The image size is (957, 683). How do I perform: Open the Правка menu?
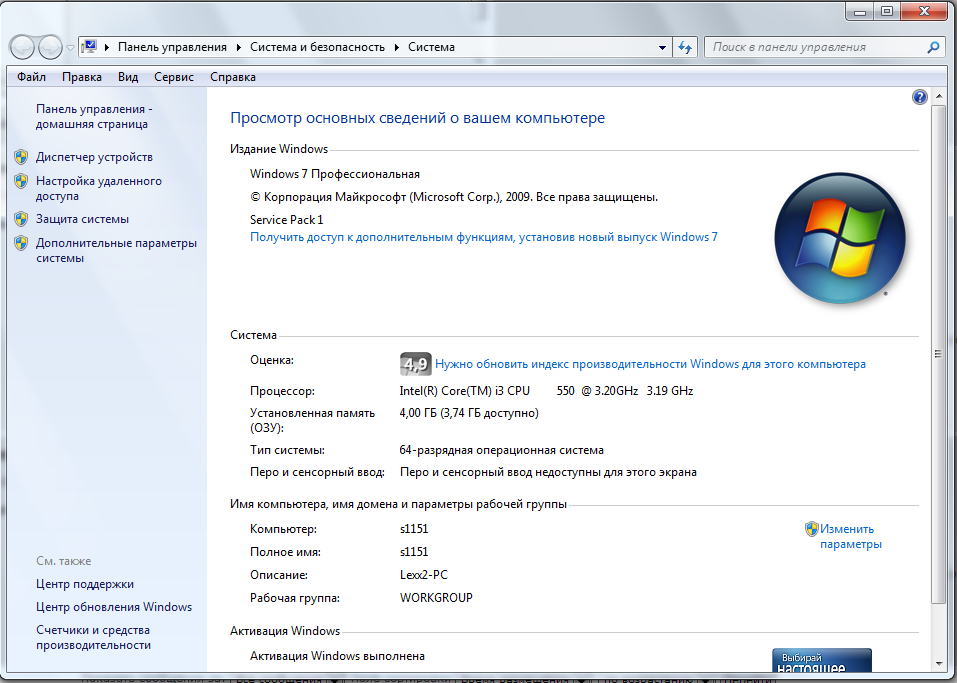click(x=82, y=77)
